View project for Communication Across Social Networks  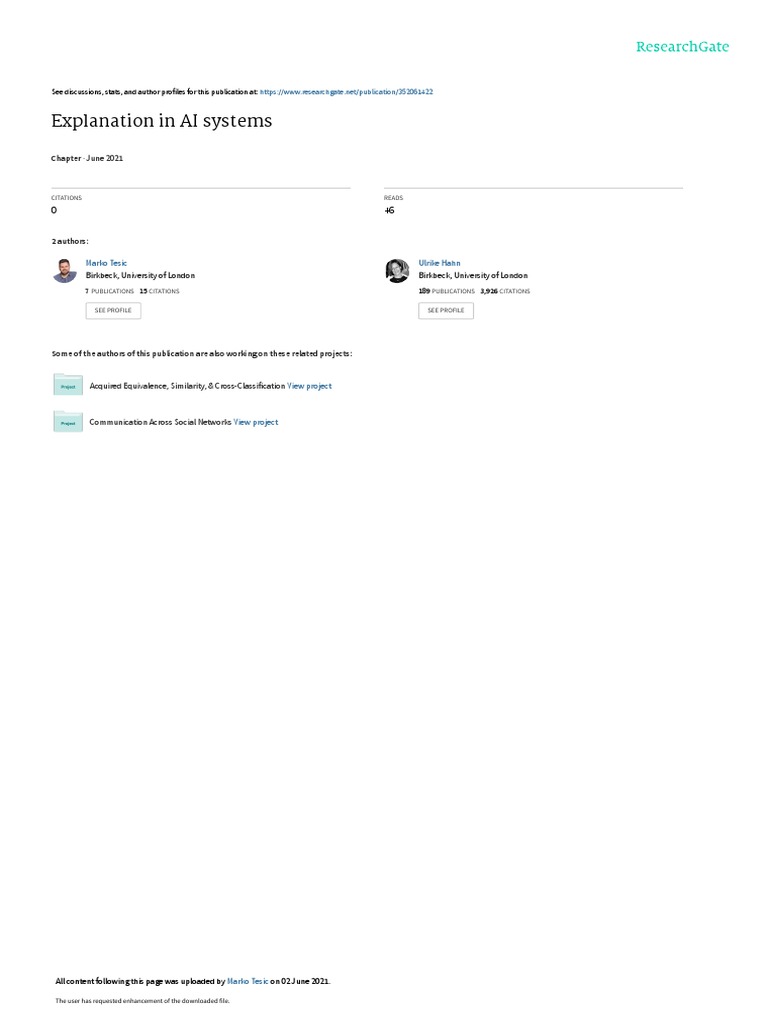(x=256, y=422)
